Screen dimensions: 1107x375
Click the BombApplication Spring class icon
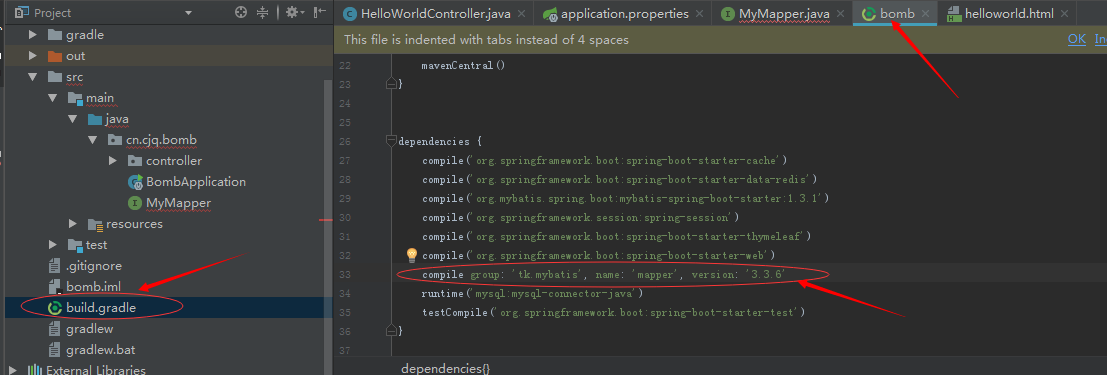click(x=136, y=182)
